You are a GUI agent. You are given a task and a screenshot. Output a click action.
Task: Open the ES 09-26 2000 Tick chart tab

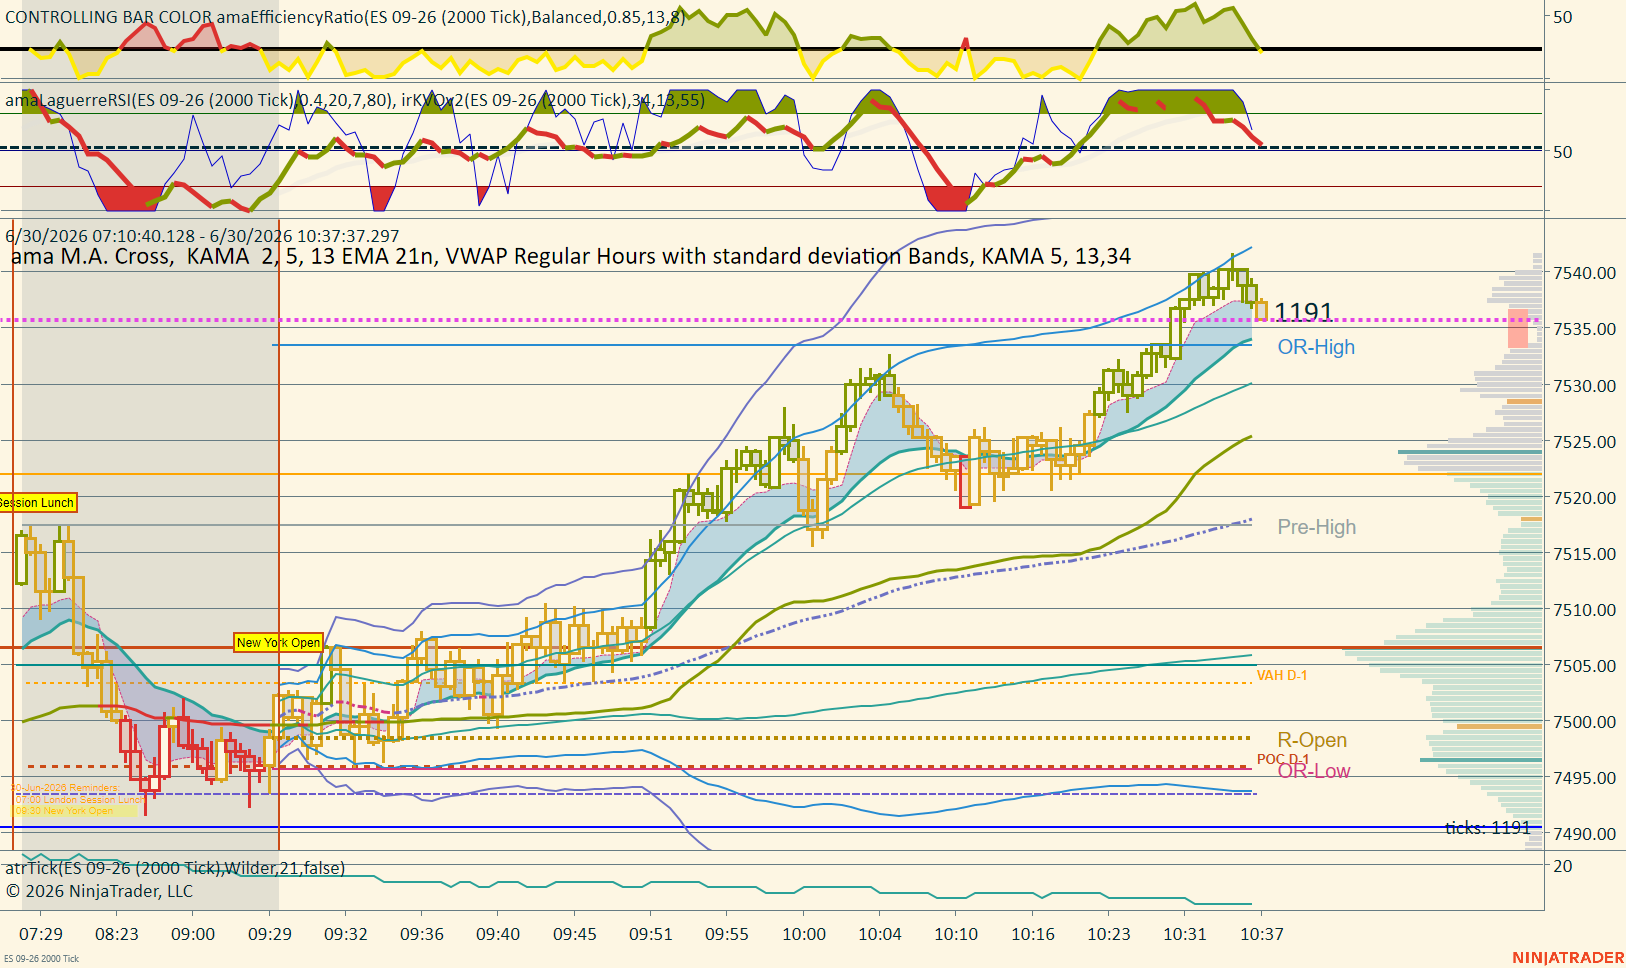[x=41, y=958]
